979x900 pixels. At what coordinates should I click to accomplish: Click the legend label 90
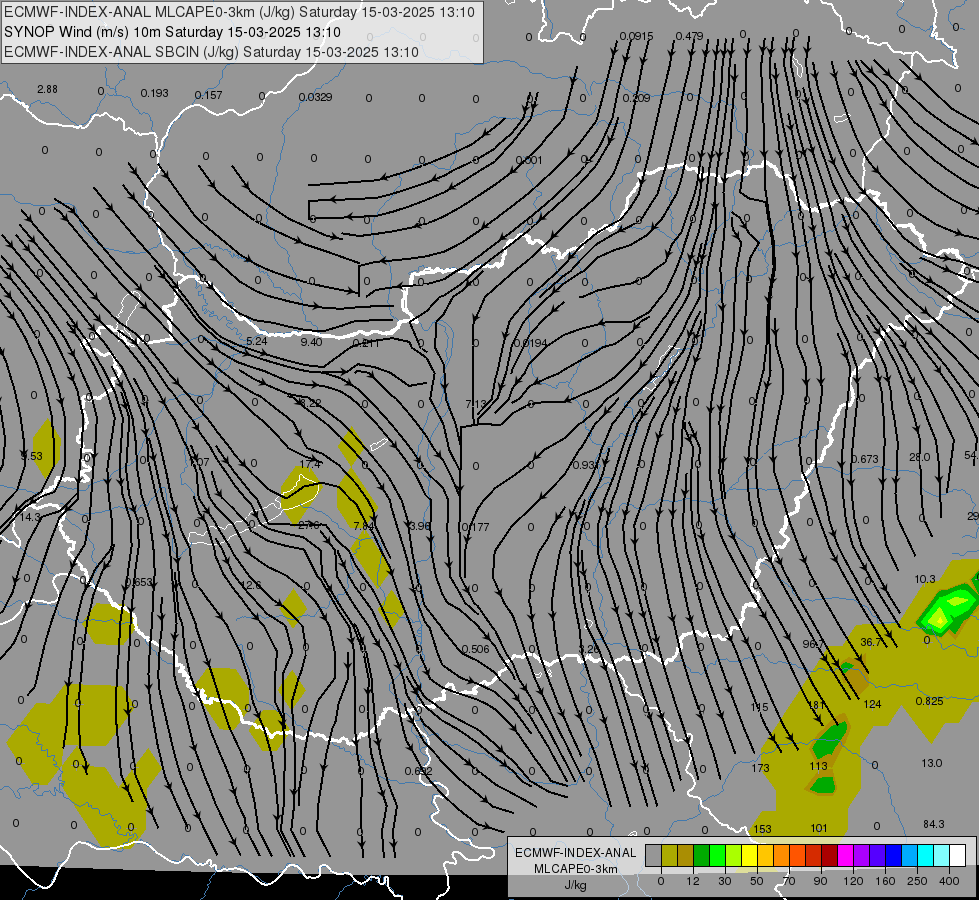[820, 881]
